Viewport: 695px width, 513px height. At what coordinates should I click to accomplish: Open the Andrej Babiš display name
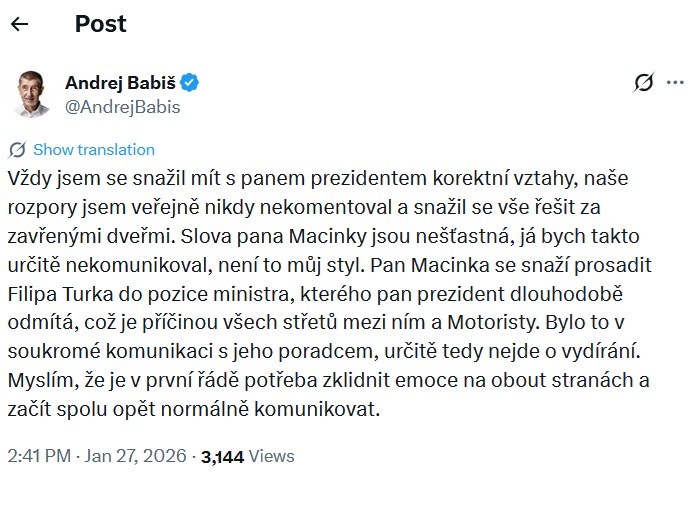pyautogui.click(x=121, y=82)
